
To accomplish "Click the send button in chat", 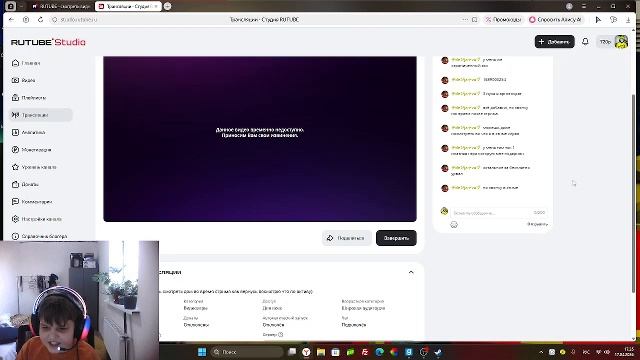I will (537, 224).
